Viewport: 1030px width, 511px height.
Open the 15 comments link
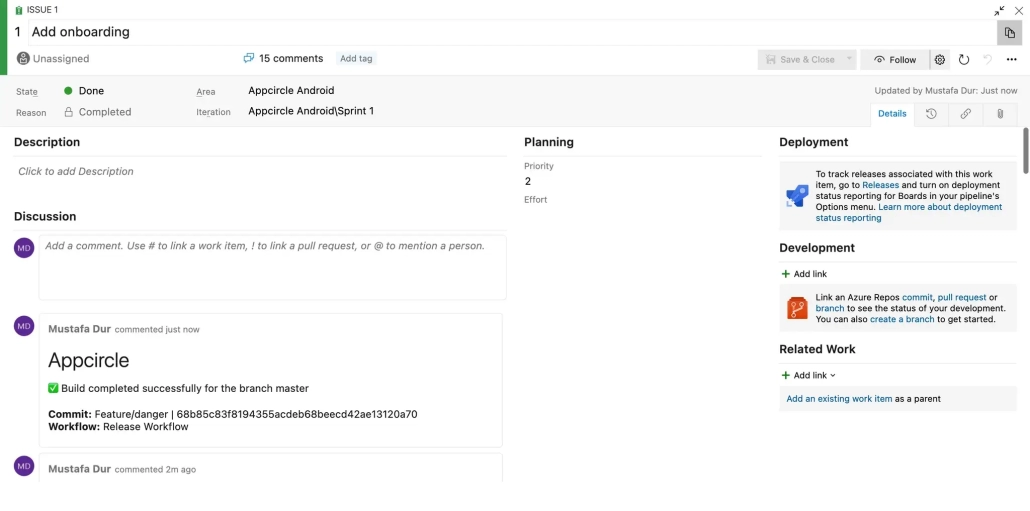[291, 58]
